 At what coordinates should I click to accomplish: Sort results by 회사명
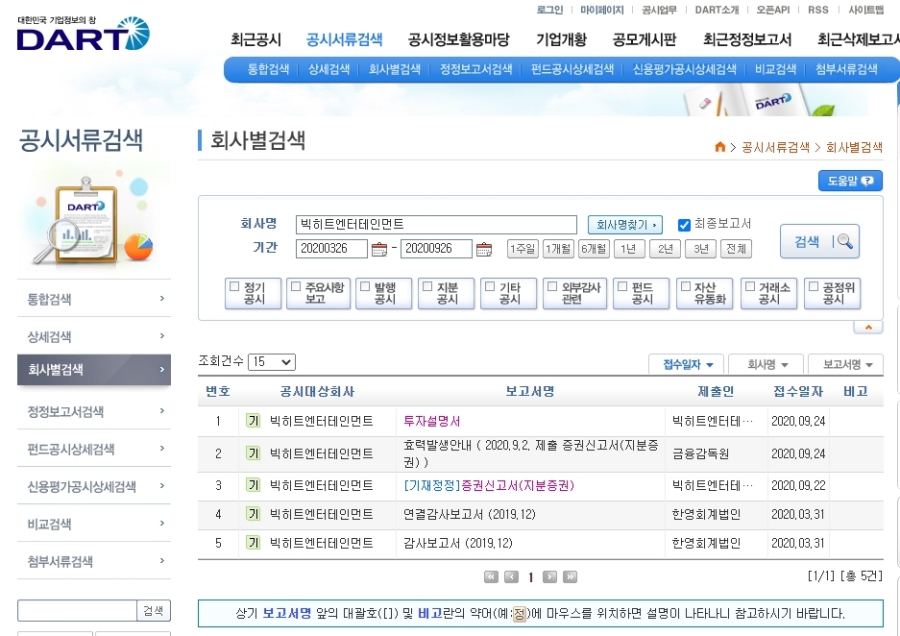(x=766, y=364)
